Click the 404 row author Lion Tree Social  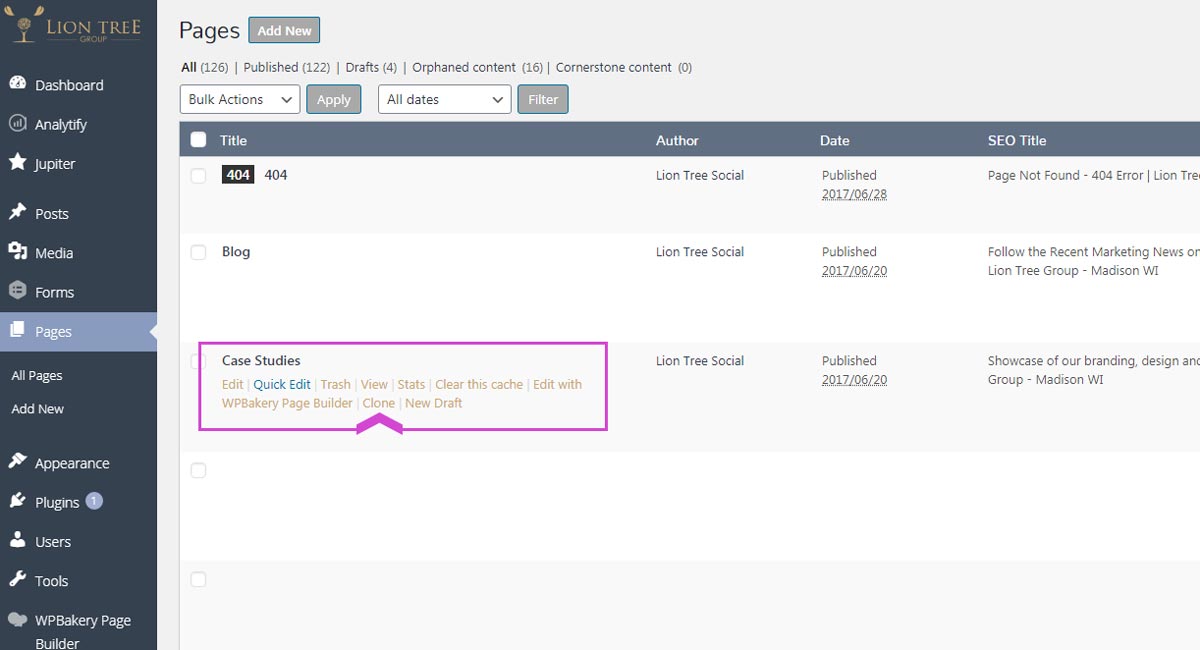700,175
